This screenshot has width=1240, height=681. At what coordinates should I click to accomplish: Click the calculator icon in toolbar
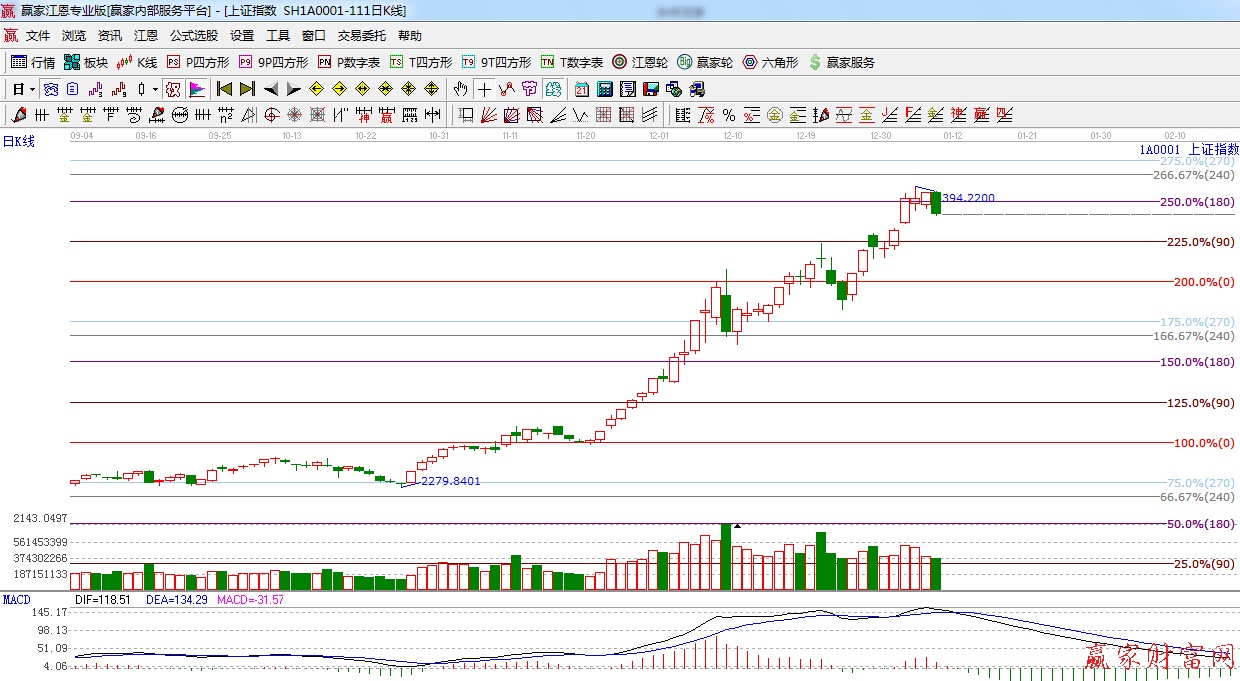click(604, 89)
